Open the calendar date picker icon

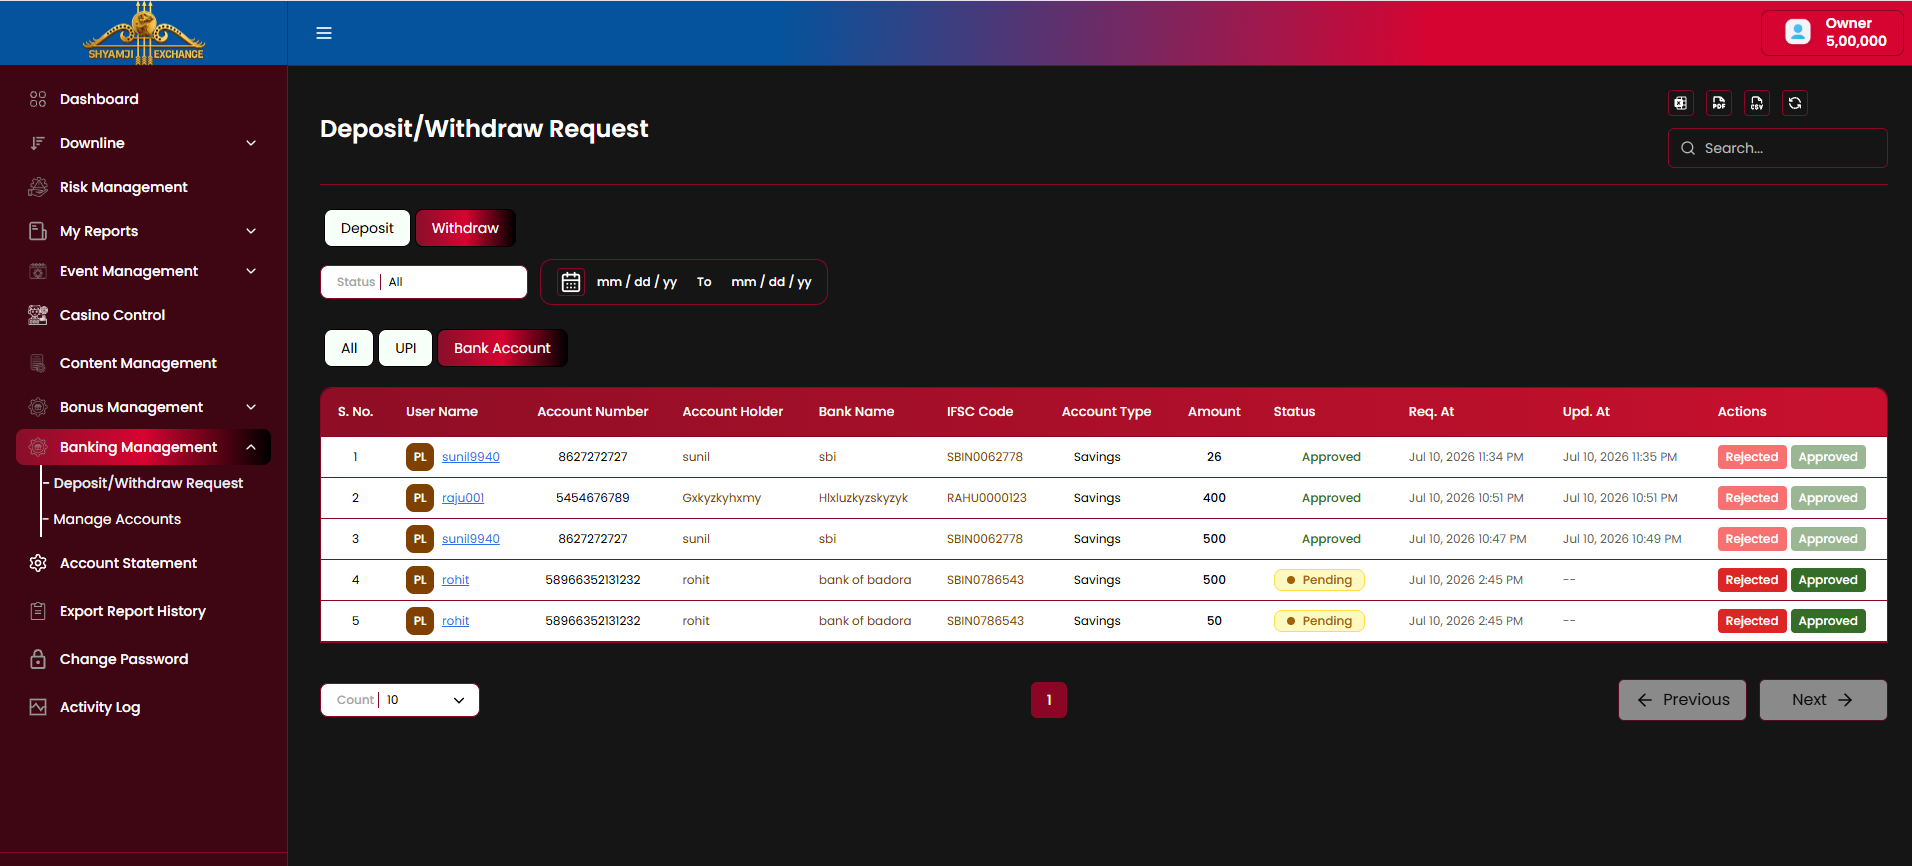tap(571, 282)
